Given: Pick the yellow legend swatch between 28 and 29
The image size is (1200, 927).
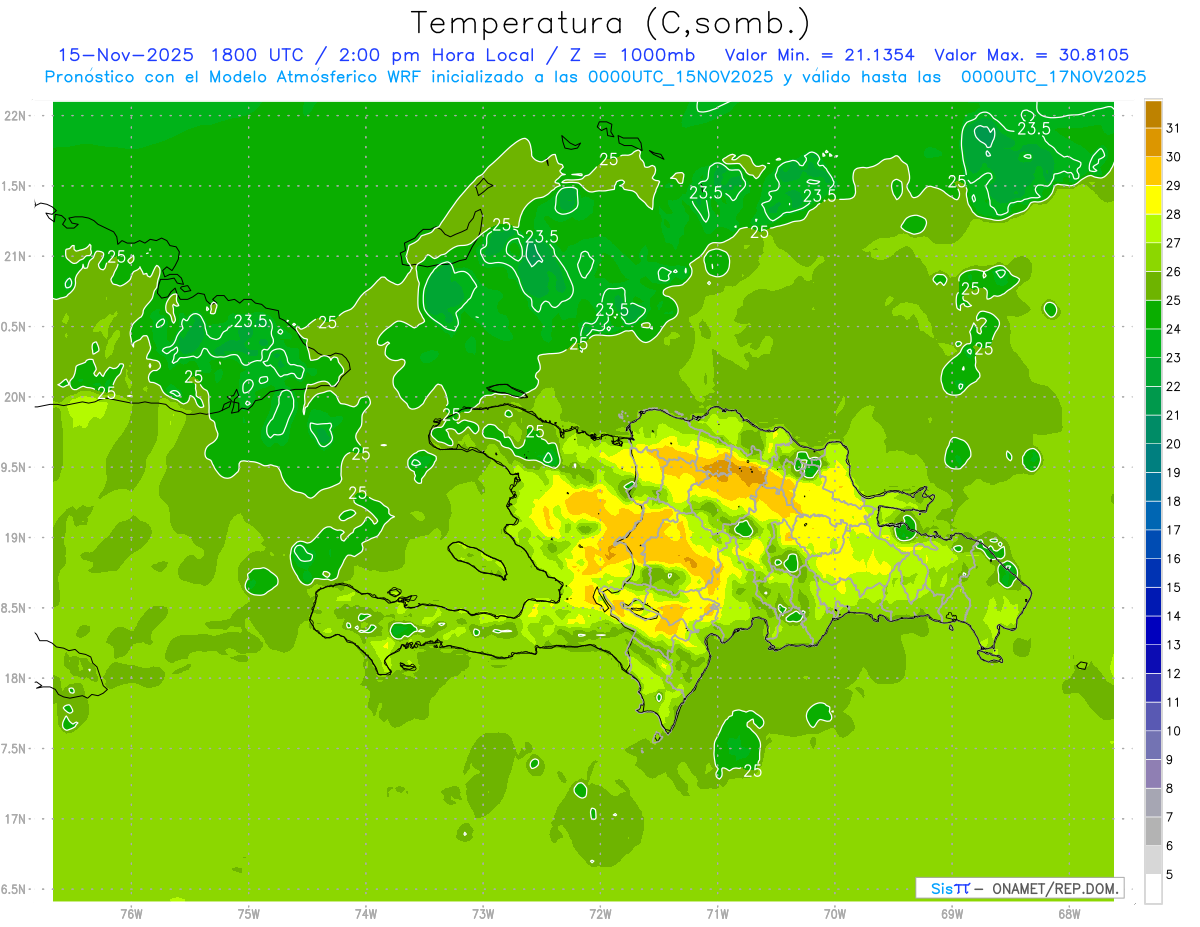Looking at the screenshot, I should (1153, 199).
